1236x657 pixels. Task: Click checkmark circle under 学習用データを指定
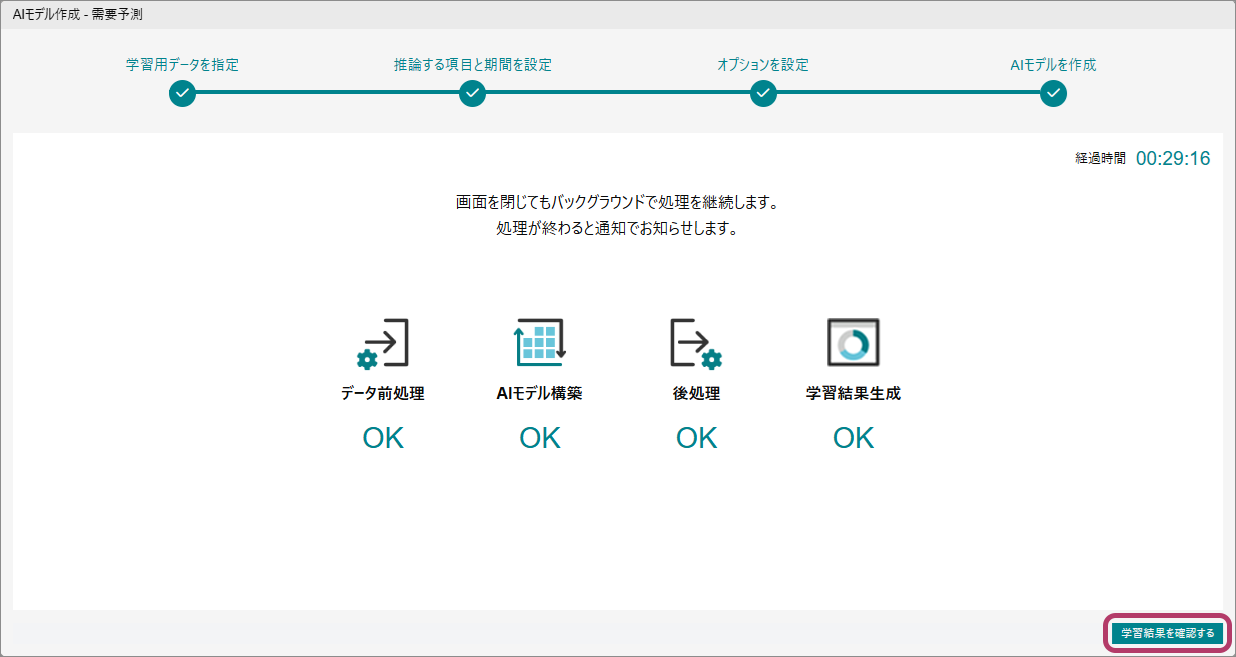182,93
